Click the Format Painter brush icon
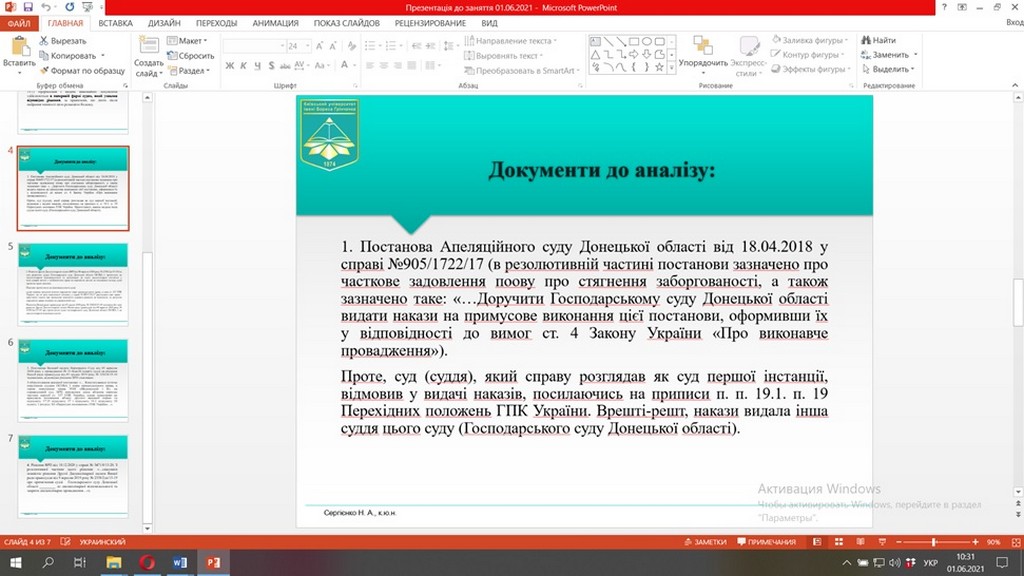The width and height of the screenshot is (1024, 576). pyautogui.click(x=44, y=71)
